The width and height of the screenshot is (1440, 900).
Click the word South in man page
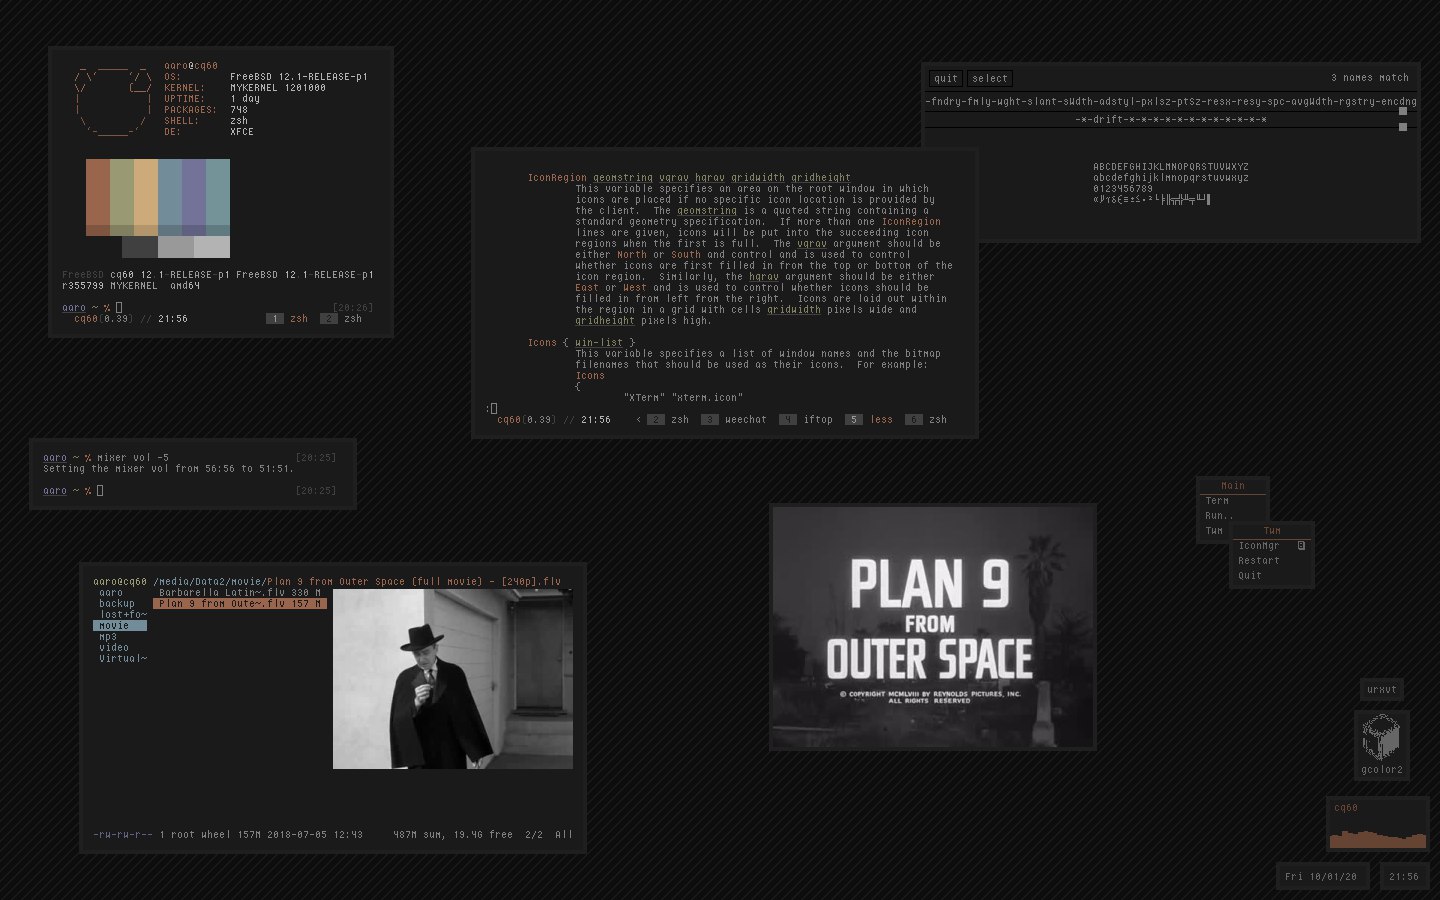click(x=686, y=255)
